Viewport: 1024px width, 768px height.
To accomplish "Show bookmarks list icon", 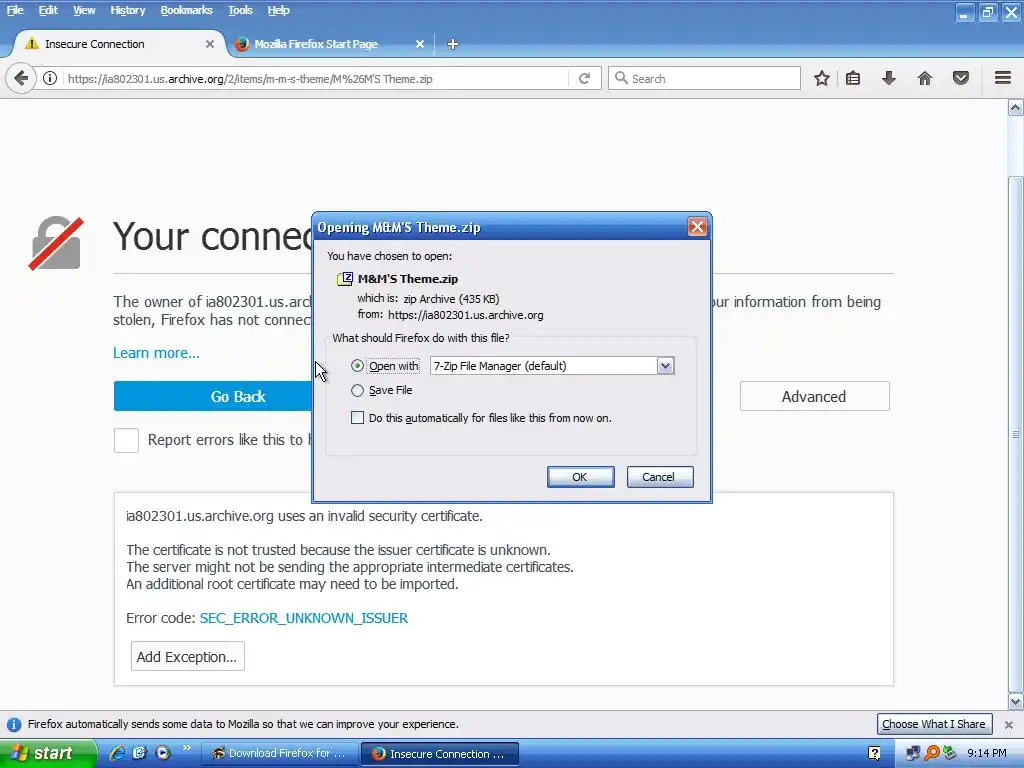I will [853, 78].
